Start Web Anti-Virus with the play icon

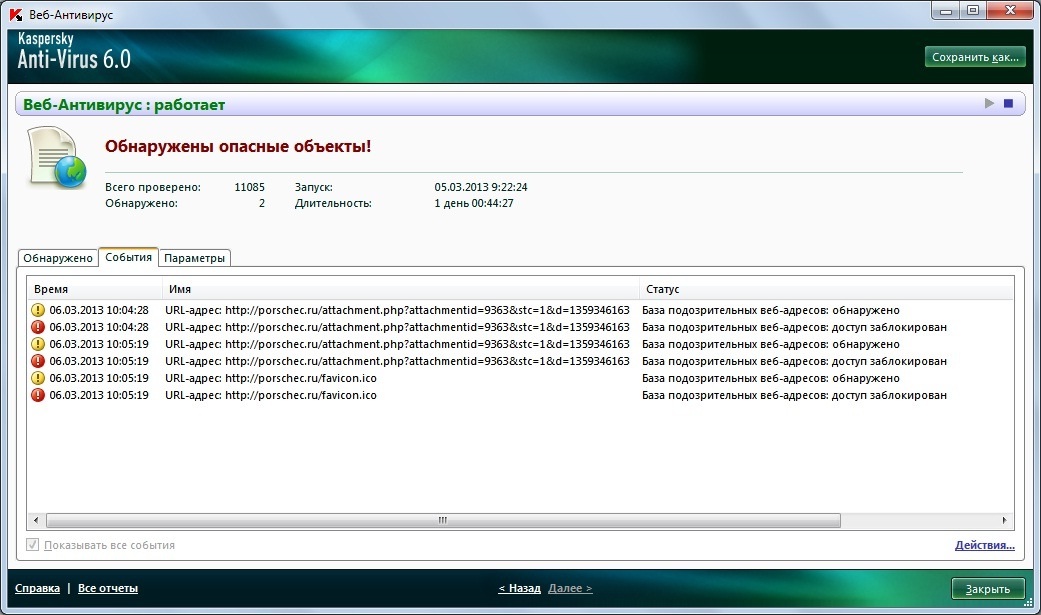coord(989,103)
